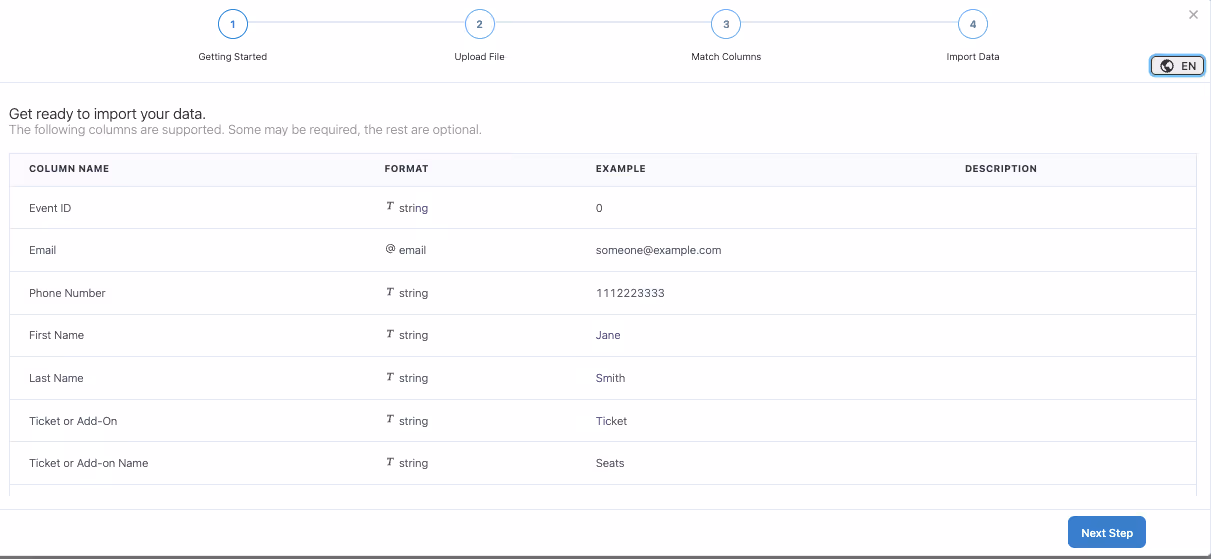The image size is (1211, 559).
Task: Click the example value someone@example.com
Action: (658, 250)
